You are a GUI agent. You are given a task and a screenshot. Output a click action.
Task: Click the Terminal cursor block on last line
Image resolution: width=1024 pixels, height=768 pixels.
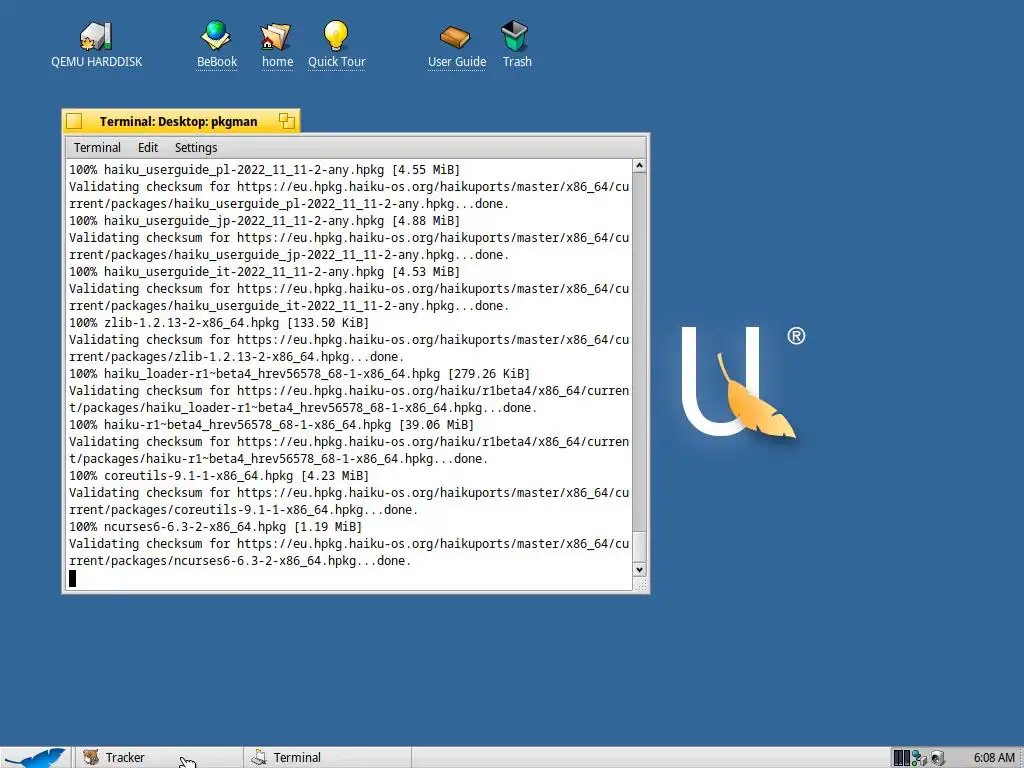pyautogui.click(x=72, y=578)
